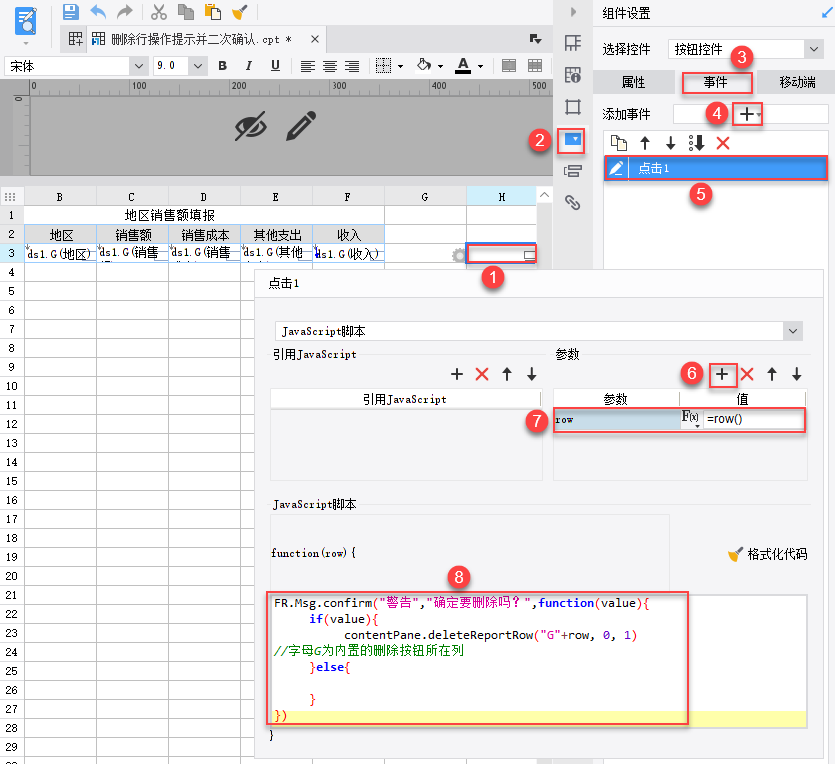Delete referenced JavaScript red X
This screenshot has height=764, width=835.
coord(482,374)
